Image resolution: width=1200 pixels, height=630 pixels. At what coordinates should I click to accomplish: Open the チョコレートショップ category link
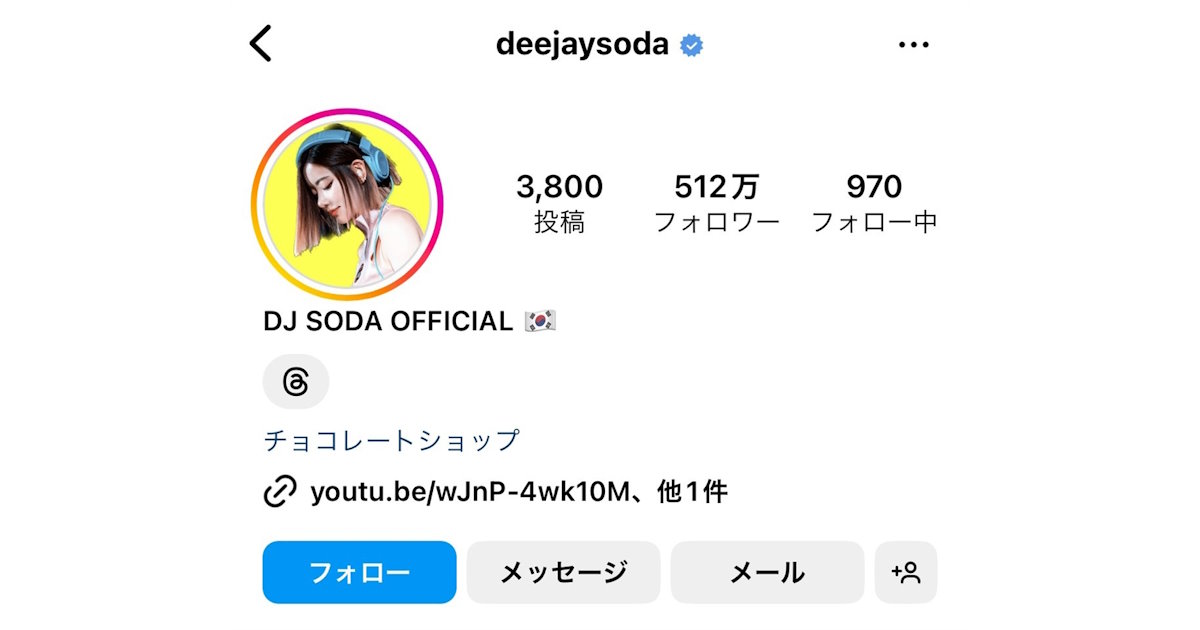click(392, 440)
